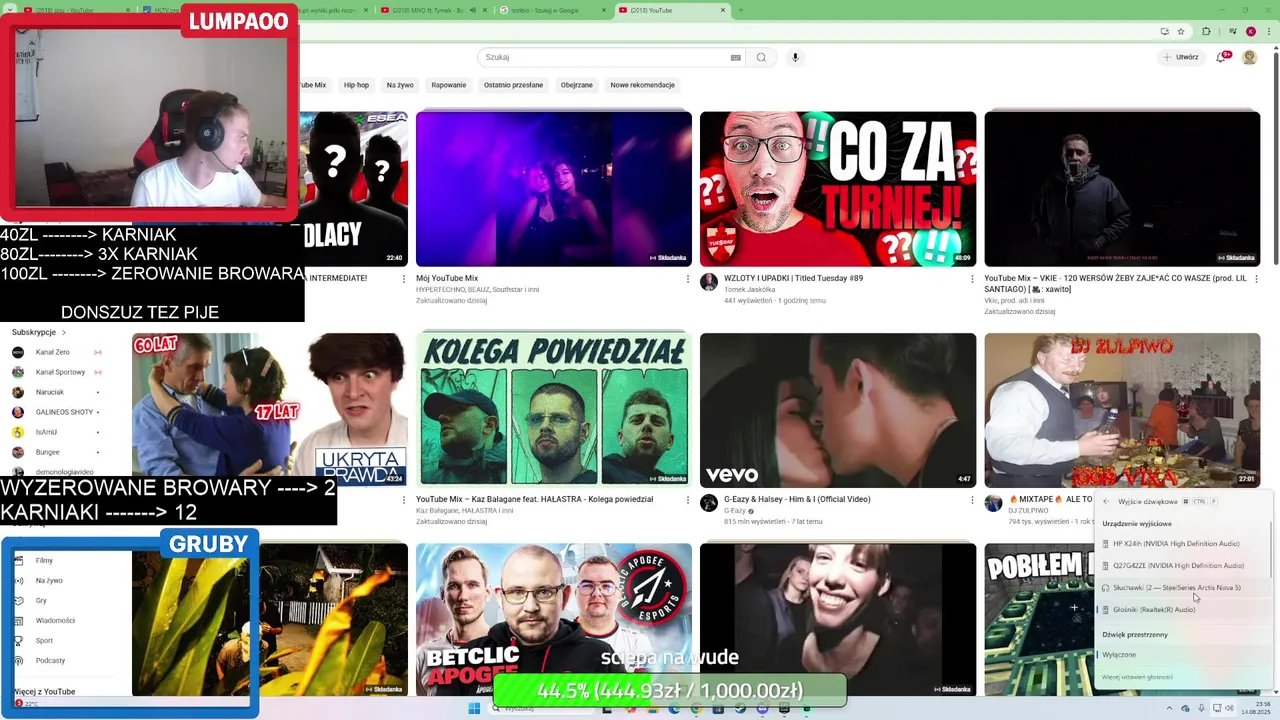Expand the Subskrypcje section chevron
Viewport: 1280px width, 720px height.
[64, 332]
